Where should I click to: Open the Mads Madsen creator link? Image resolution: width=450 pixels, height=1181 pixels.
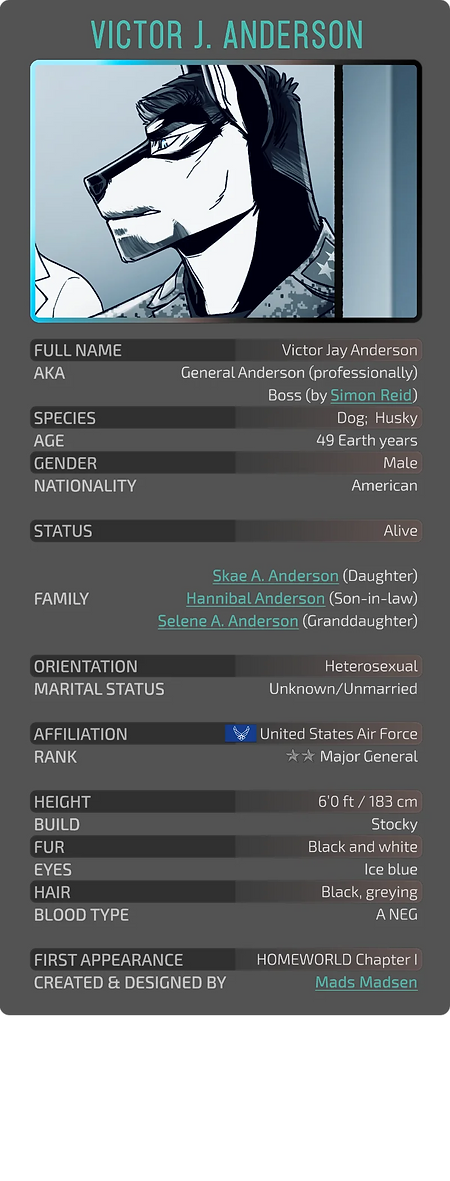[366, 982]
